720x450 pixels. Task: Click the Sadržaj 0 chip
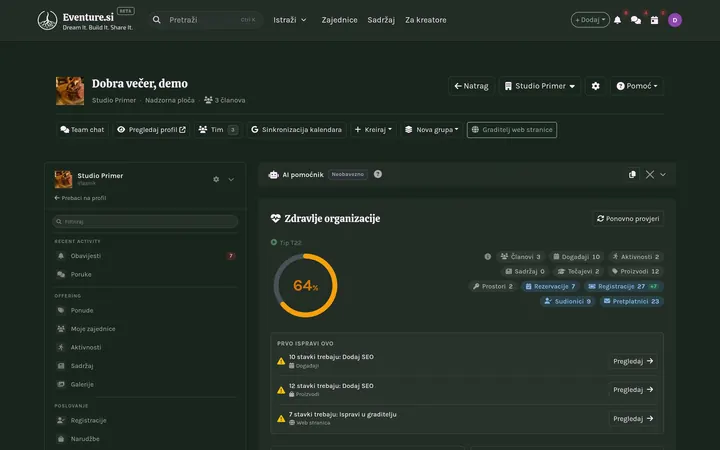(x=525, y=271)
